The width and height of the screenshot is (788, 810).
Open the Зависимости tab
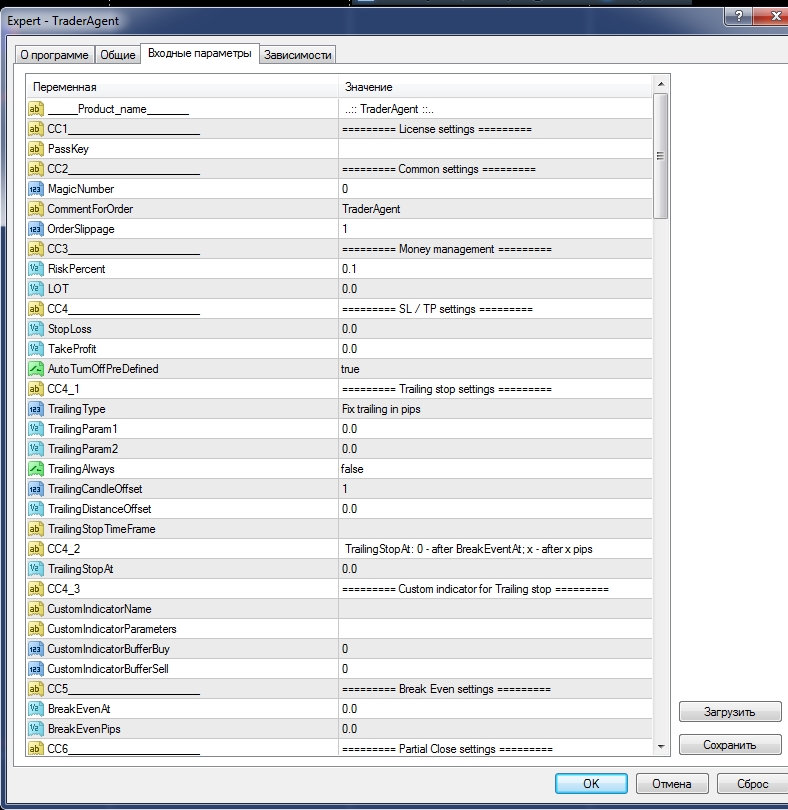(x=298, y=55)
